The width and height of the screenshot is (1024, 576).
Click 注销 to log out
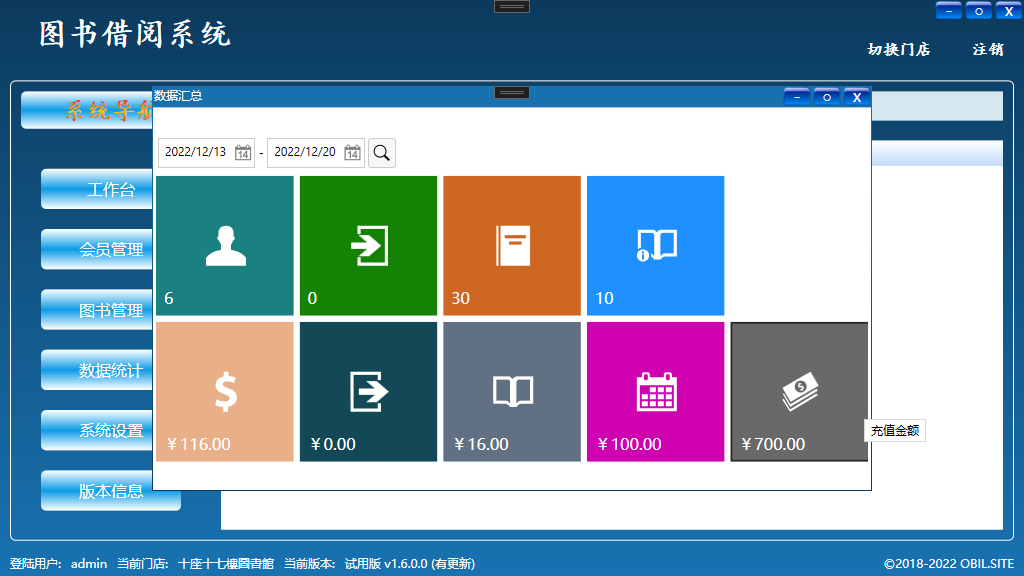click(988, 49)
